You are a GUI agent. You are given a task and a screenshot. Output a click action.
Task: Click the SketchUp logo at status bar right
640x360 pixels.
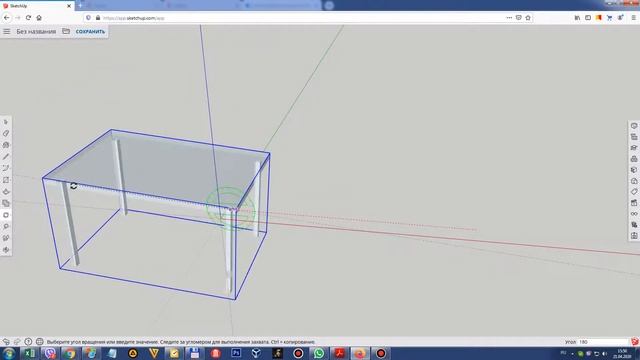pyautogui.click(x=635, y=342)
